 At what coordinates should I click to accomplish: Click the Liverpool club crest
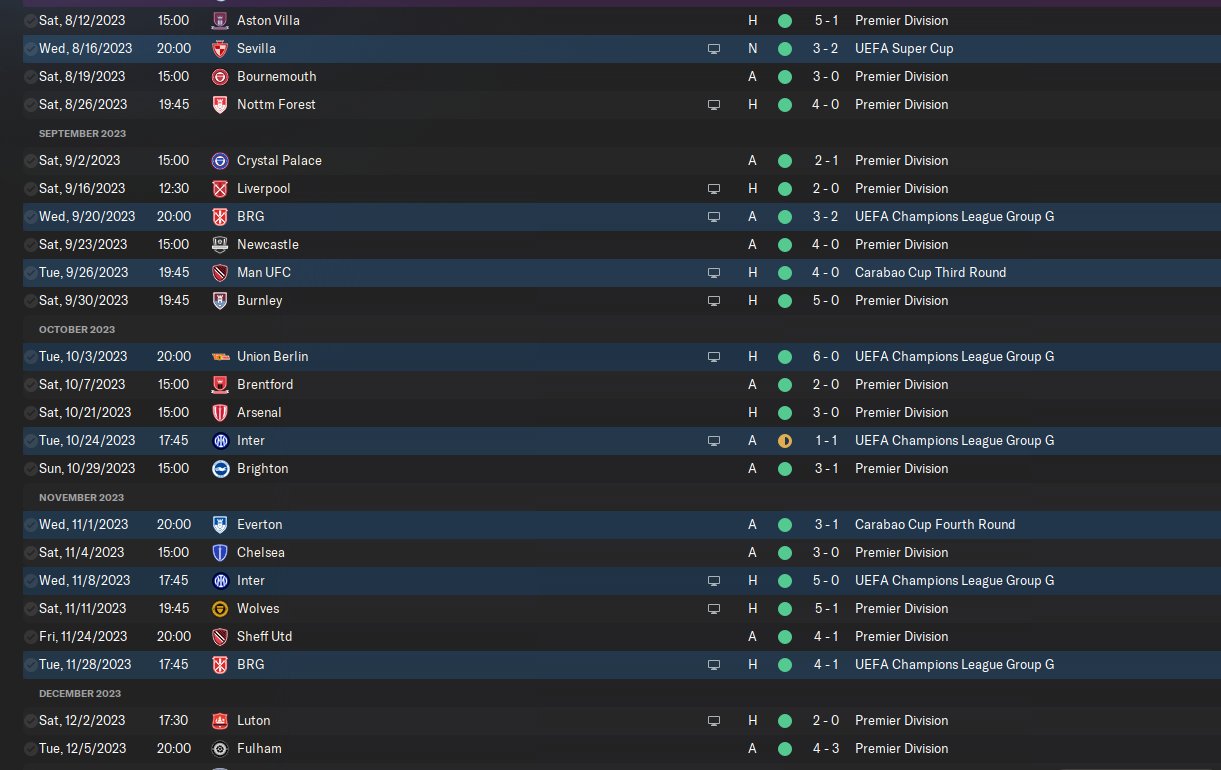[220, 188]
